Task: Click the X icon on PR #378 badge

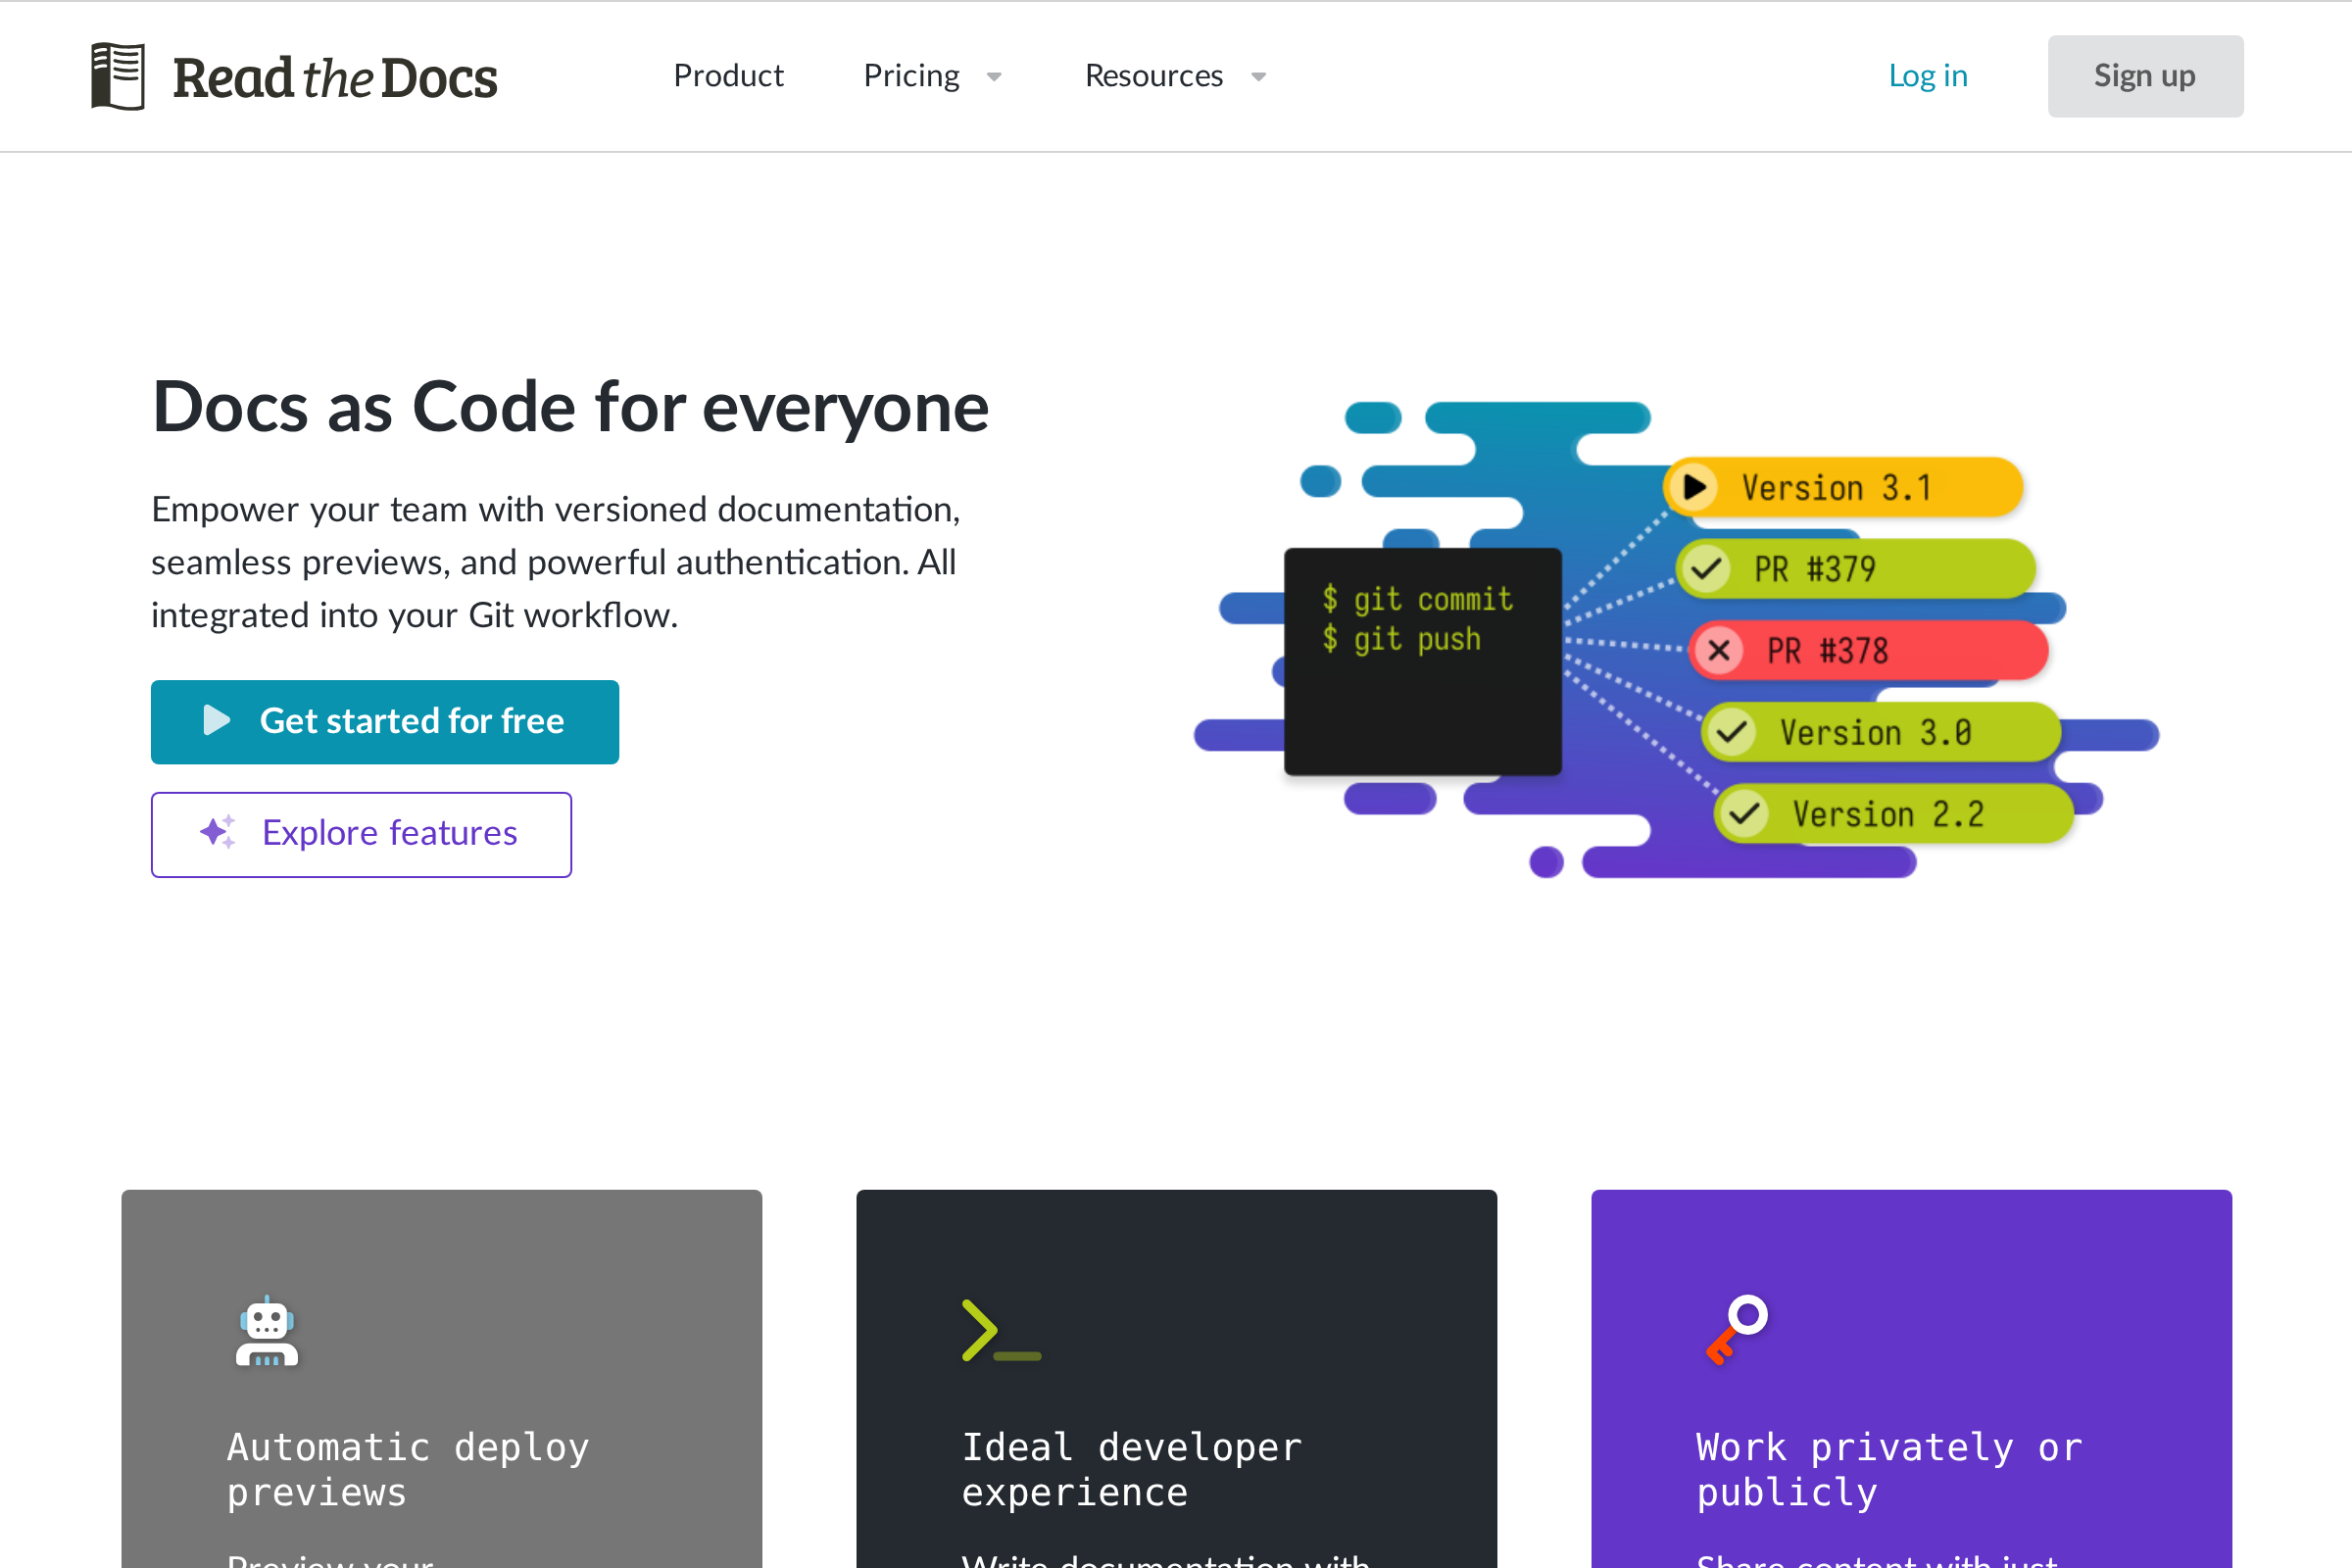Action: pos(1718,650)
